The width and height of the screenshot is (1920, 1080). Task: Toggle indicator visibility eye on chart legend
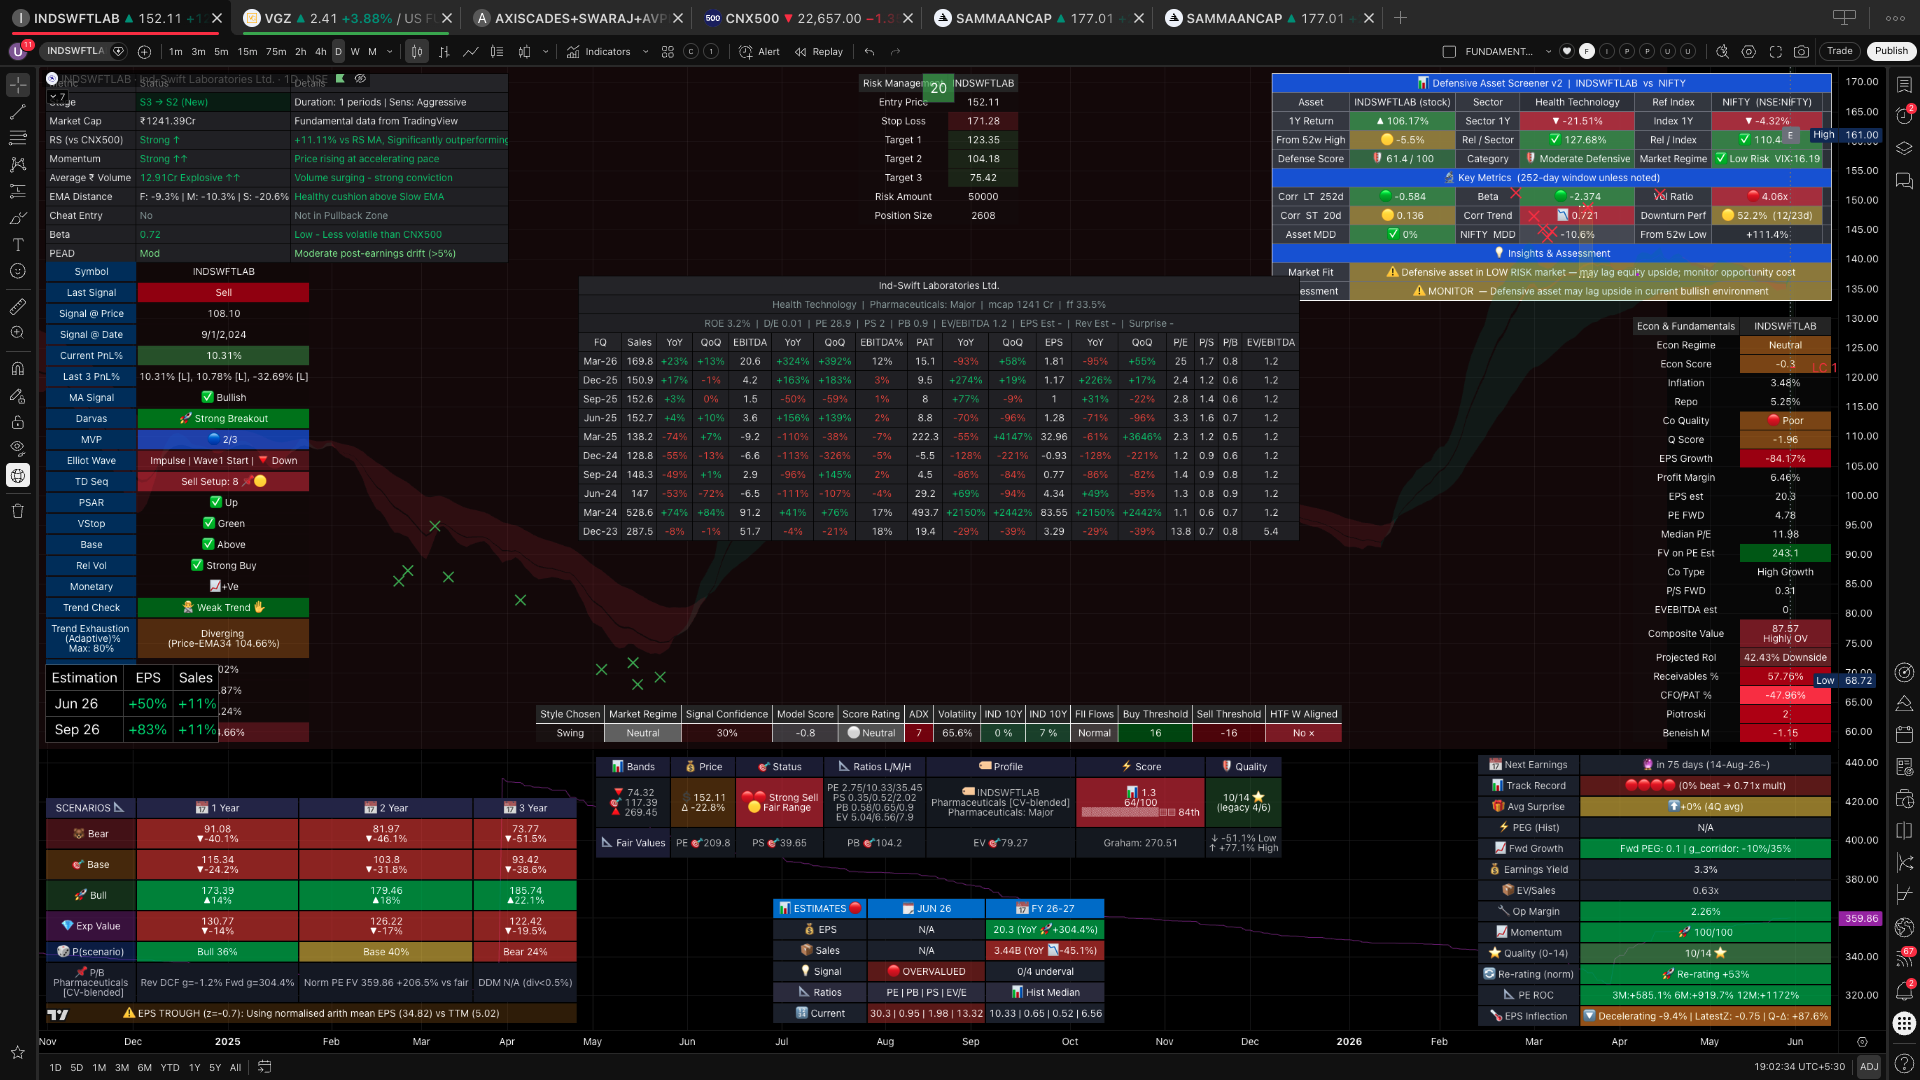pyautogui.click(x=360, y=78)
